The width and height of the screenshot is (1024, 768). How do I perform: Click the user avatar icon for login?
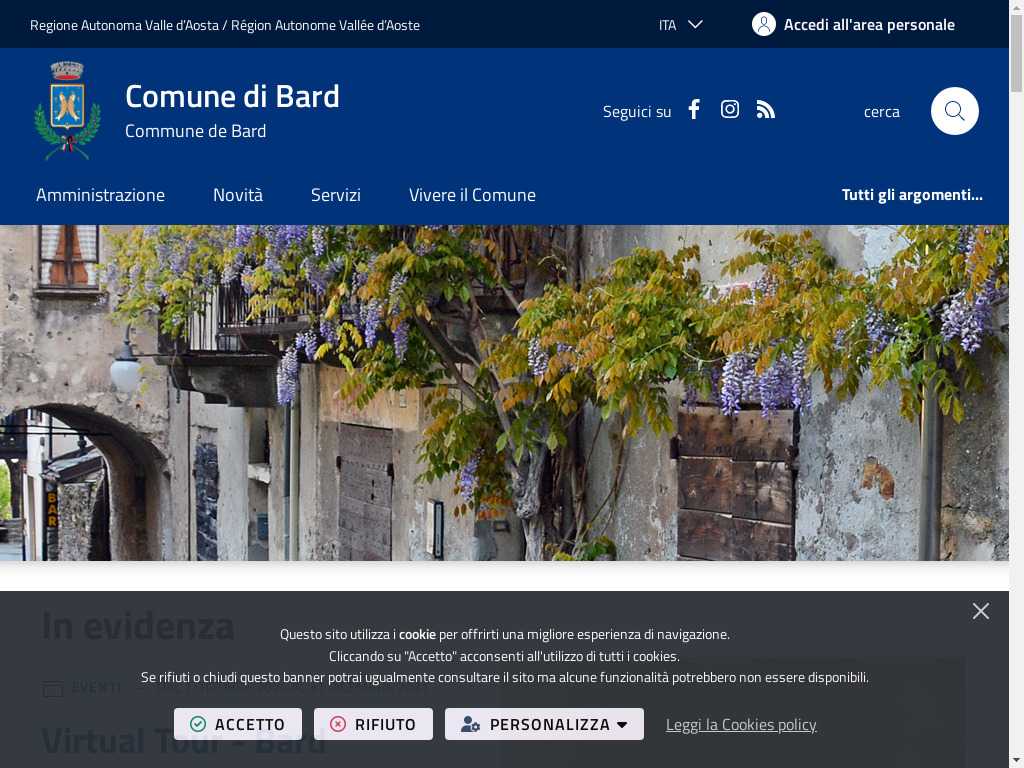[x=763, y=25]
